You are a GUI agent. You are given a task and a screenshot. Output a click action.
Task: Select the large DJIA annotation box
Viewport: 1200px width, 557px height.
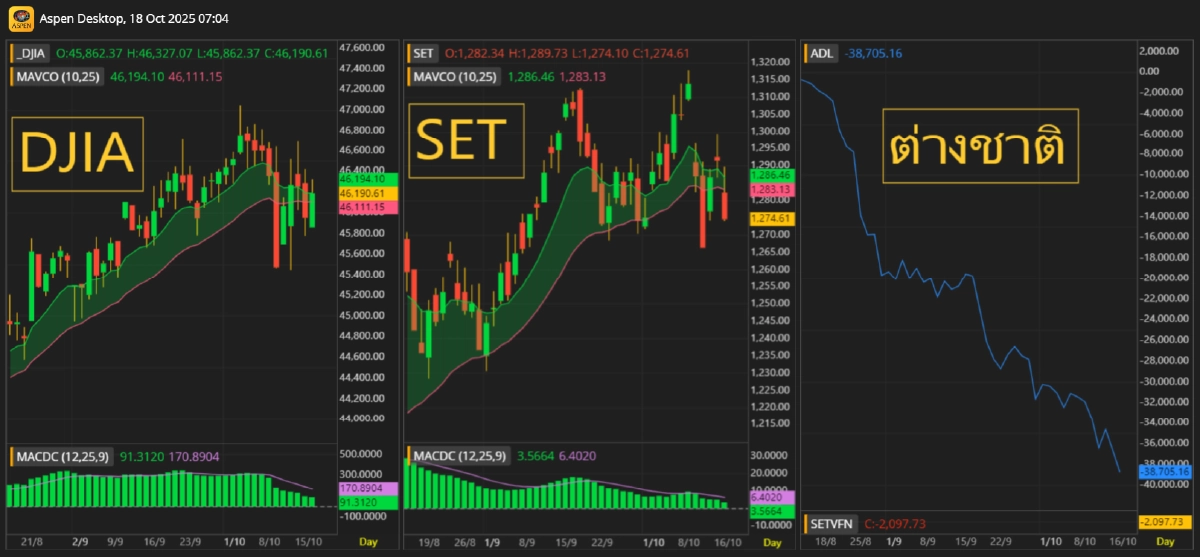pyautogui.click(x=78, y=153)
